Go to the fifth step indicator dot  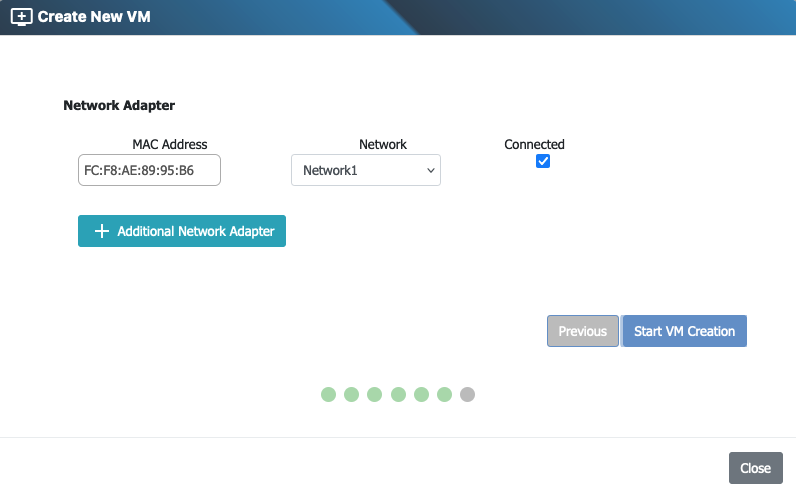tap(421, 394)
